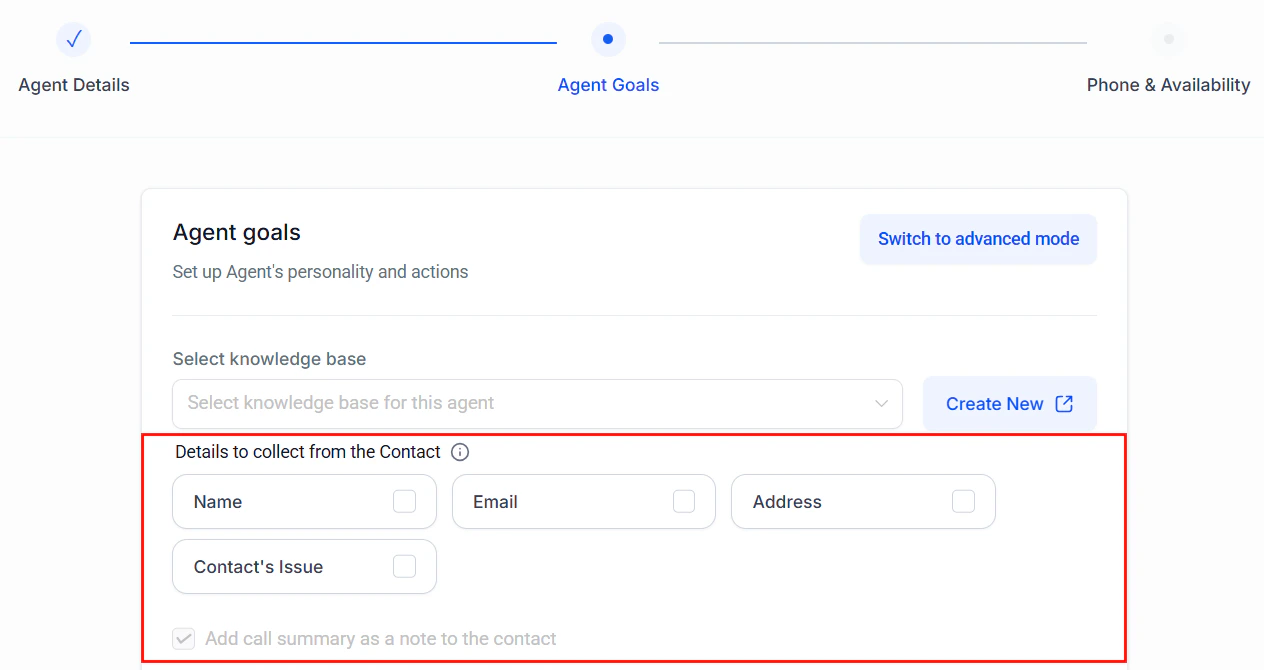This screenshot has height=670, width=1264.
Task: Navigate to Phone & Availability step
Action: (1168, 85)
